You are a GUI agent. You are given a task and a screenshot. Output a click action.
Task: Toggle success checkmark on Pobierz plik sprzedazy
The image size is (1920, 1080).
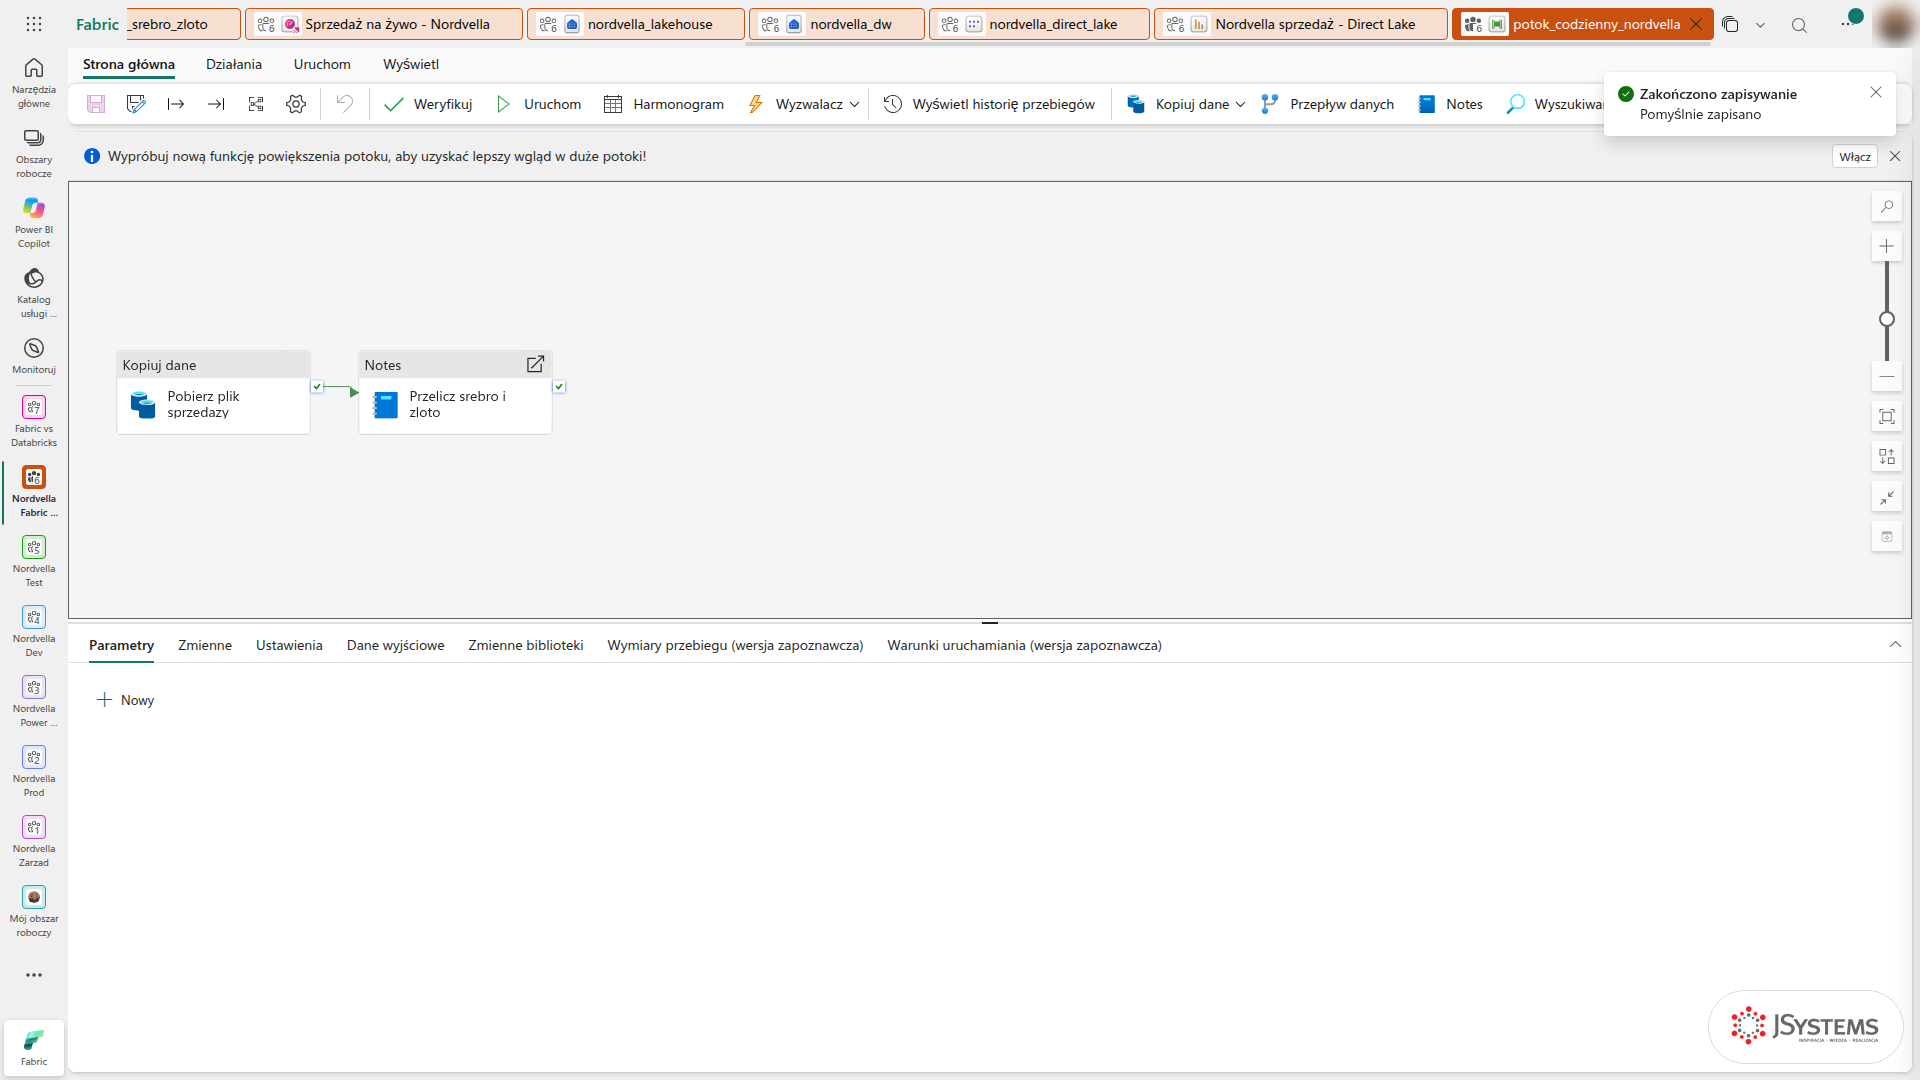point(317,387)
